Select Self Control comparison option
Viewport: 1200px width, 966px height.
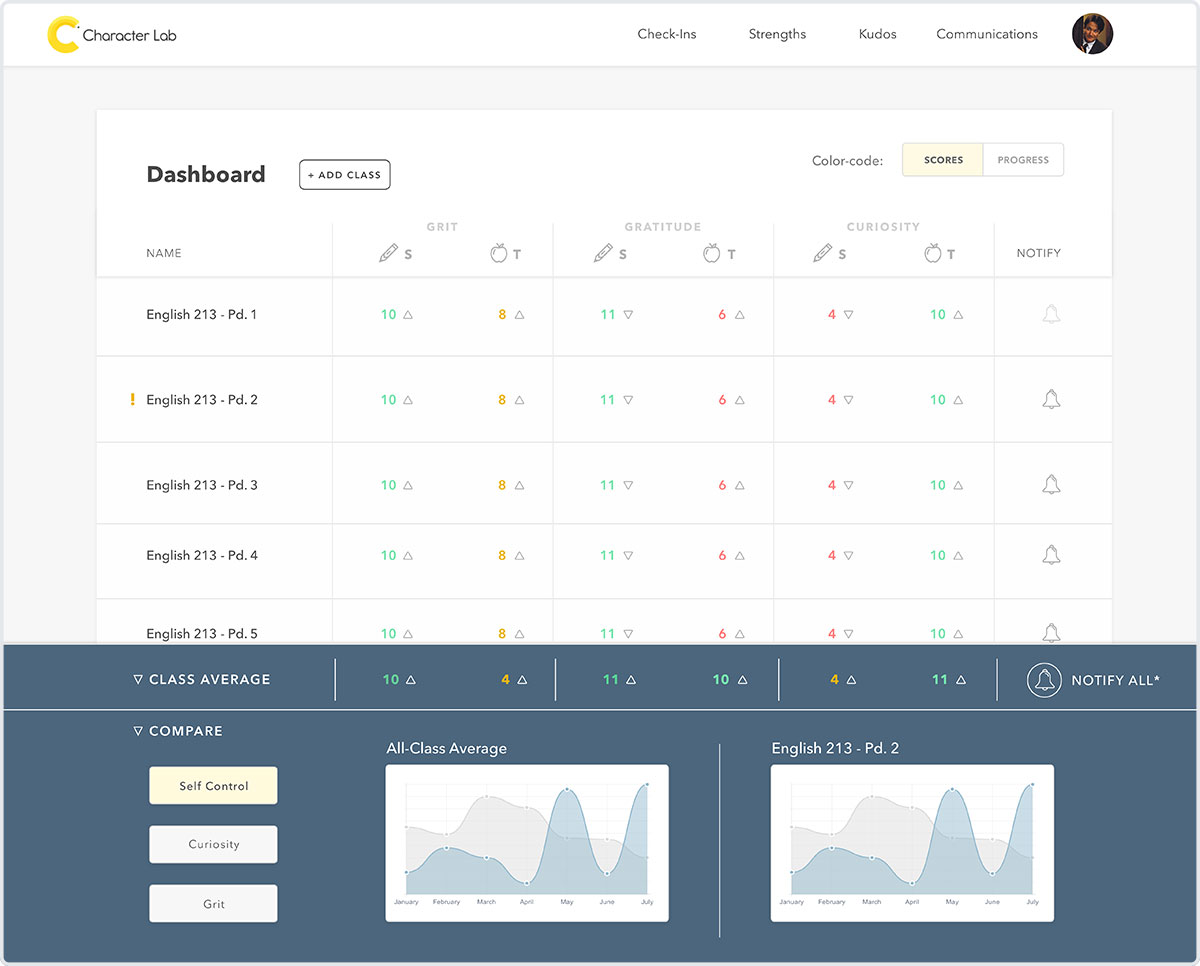(213, 786)
